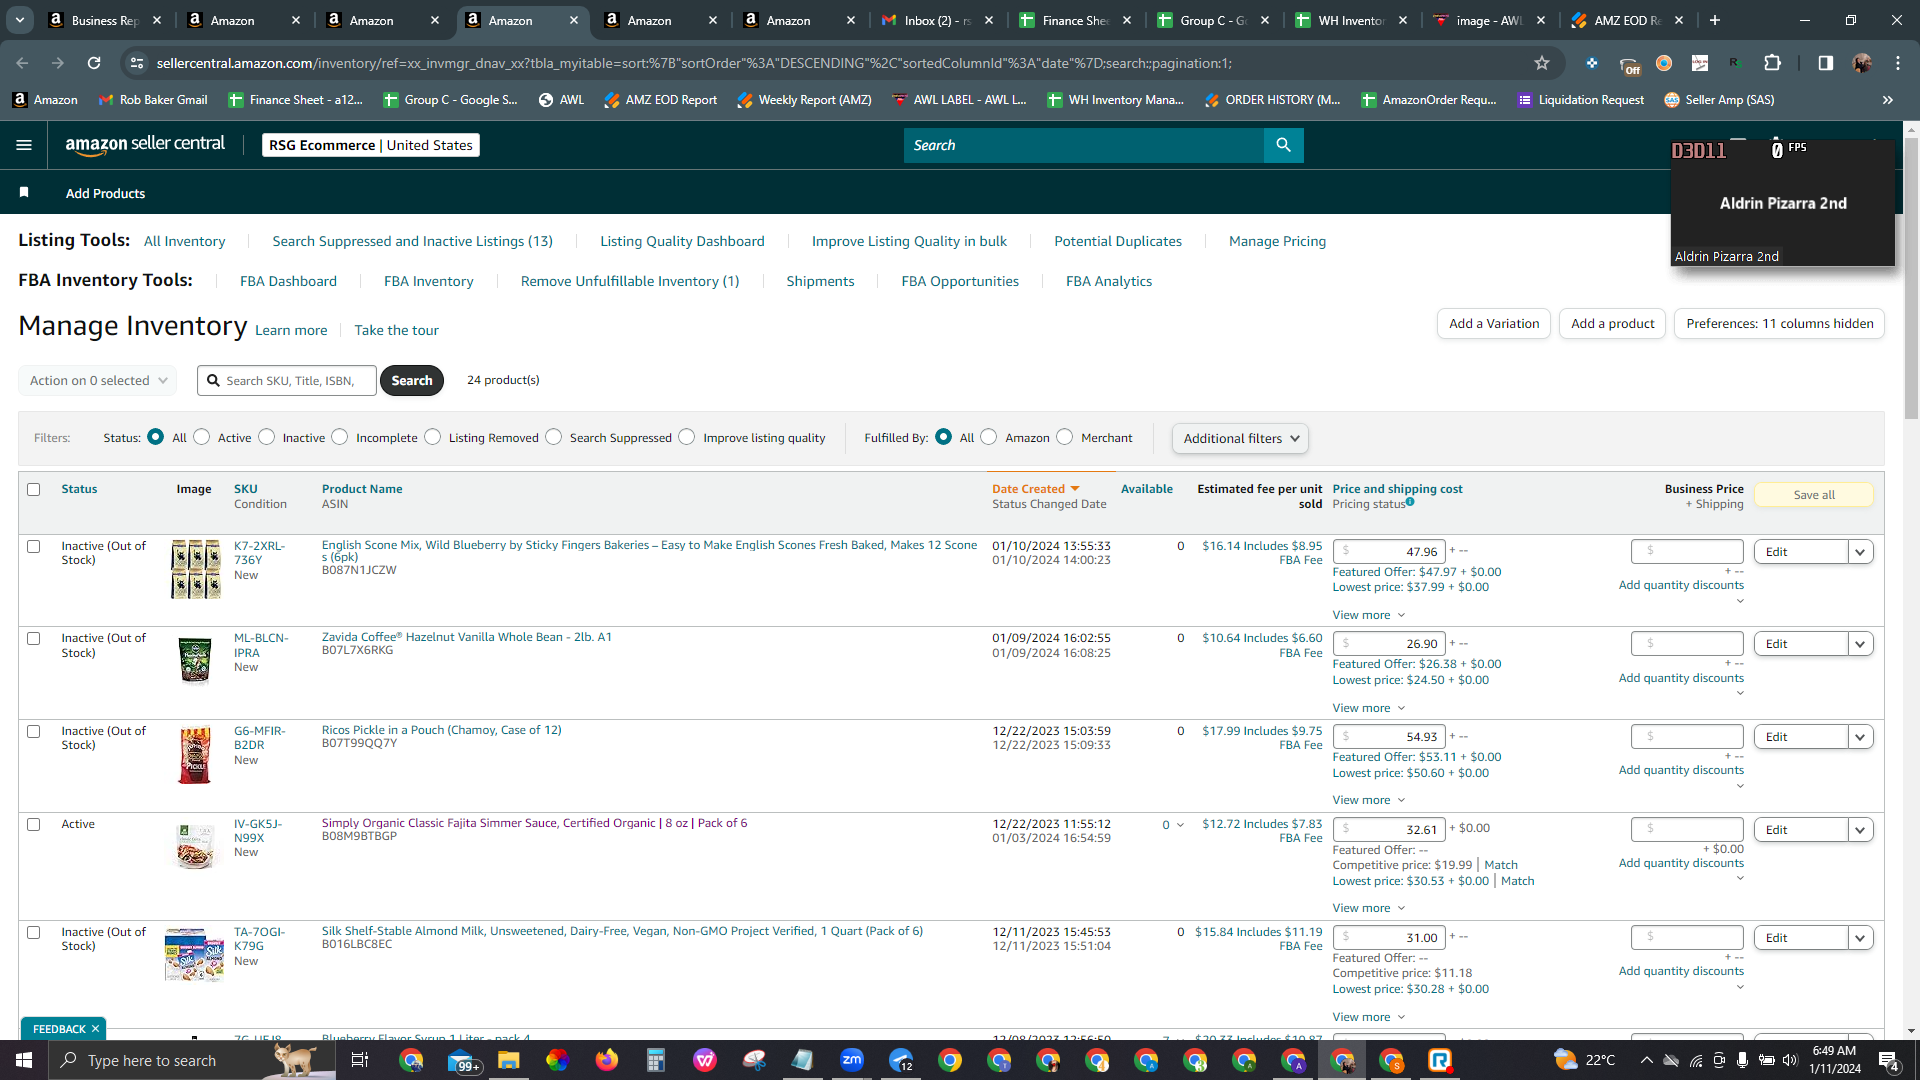Open File Explorer from the taskbar

coord(508,1060)
